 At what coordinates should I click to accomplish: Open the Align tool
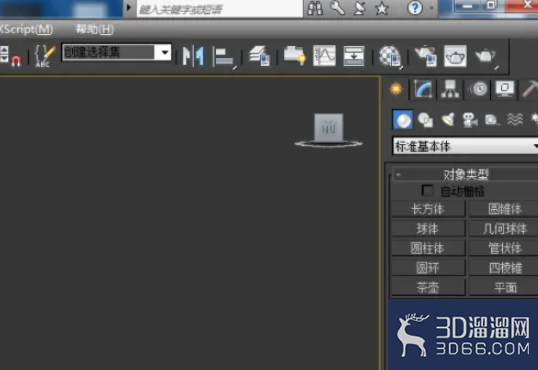224,56
